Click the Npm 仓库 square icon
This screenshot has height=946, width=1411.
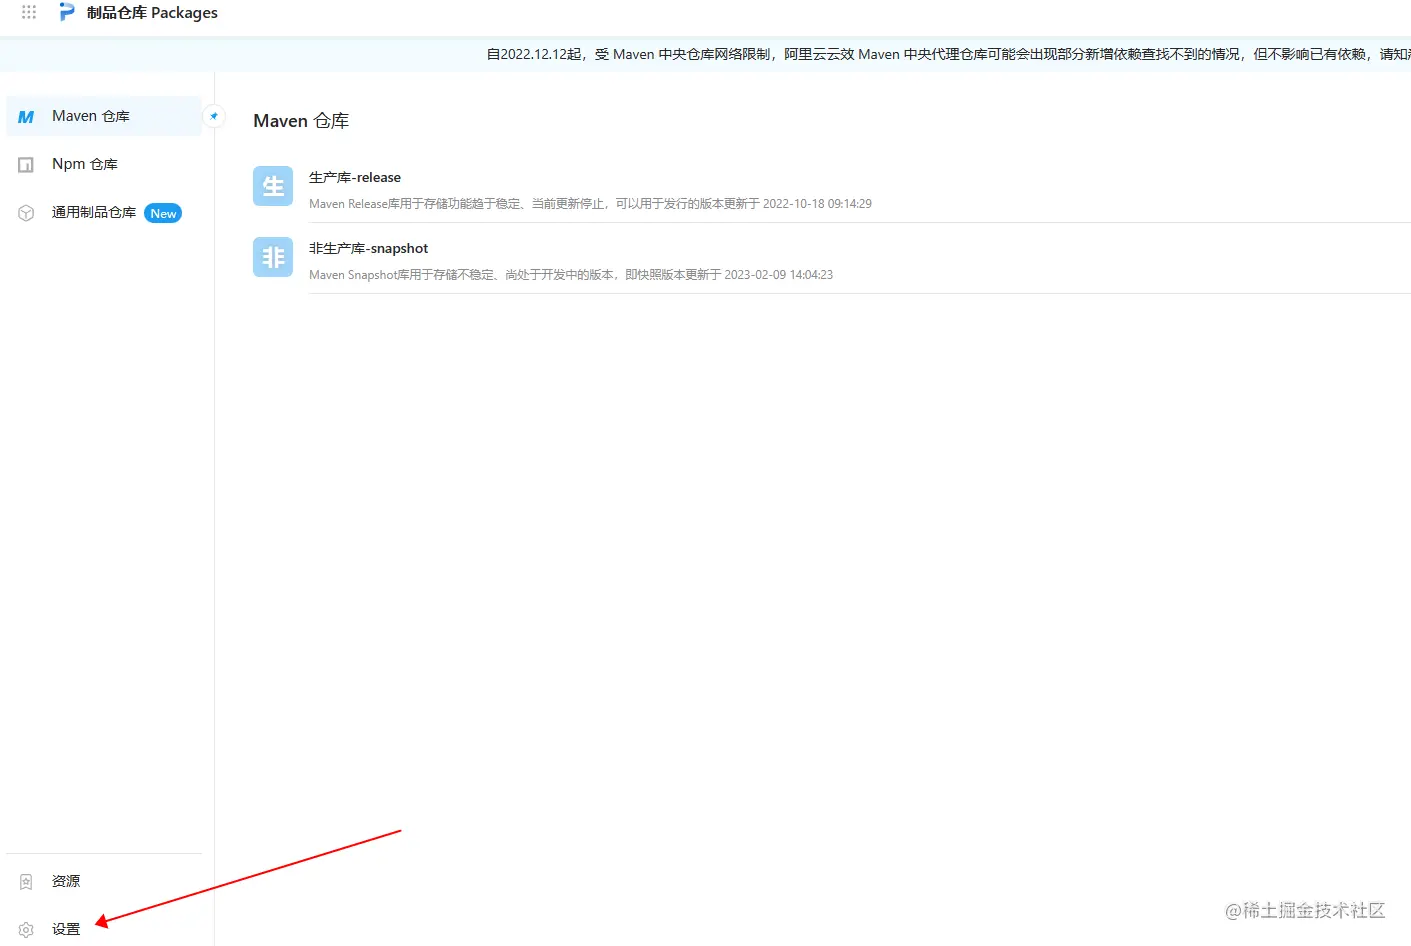coord(26,165)
